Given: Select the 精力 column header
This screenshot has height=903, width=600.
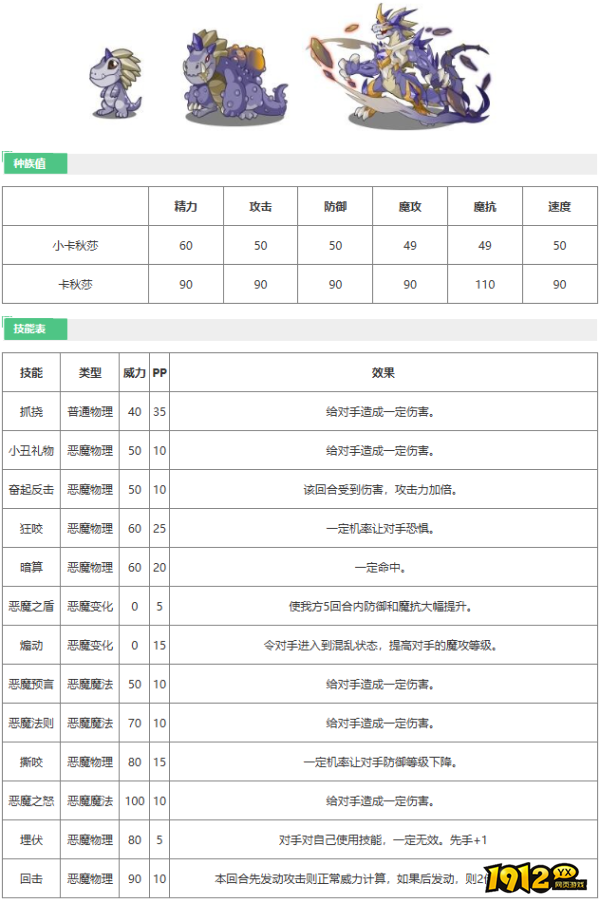Looking at the screenshot, I should coord(185,207).
